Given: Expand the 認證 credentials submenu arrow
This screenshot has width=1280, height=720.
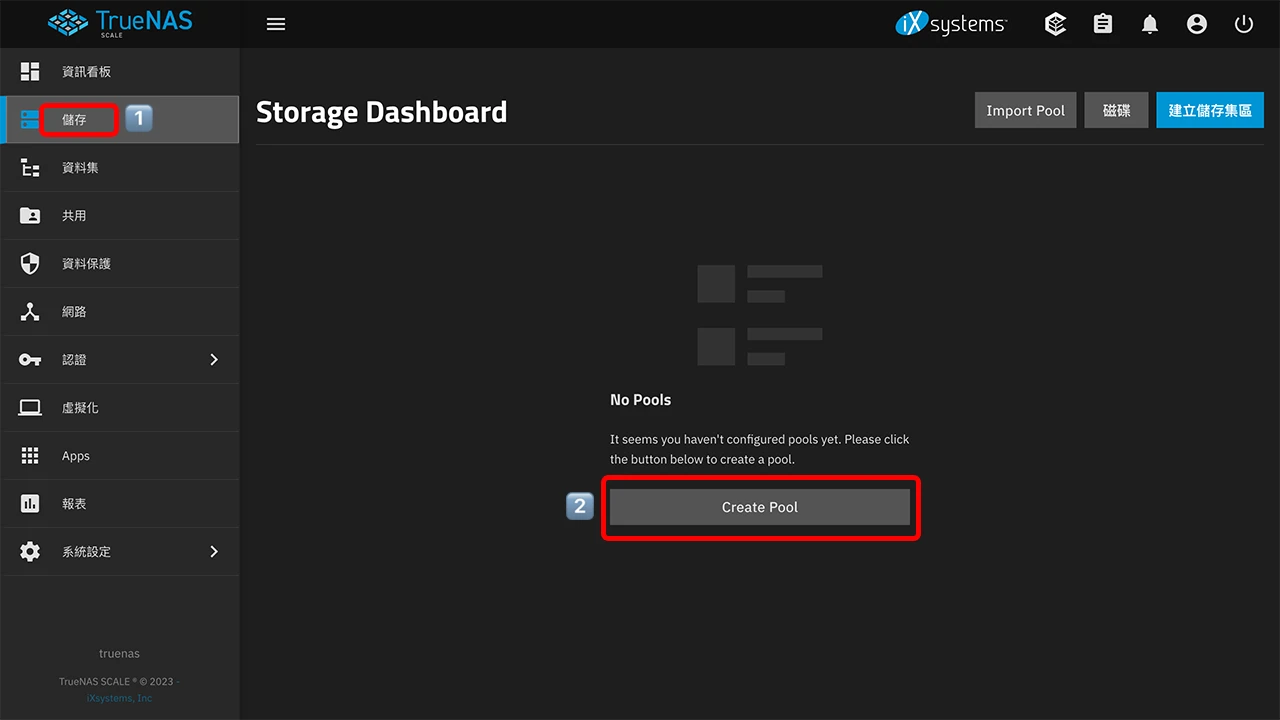Looking at the screenshot, I should point(214,360).
